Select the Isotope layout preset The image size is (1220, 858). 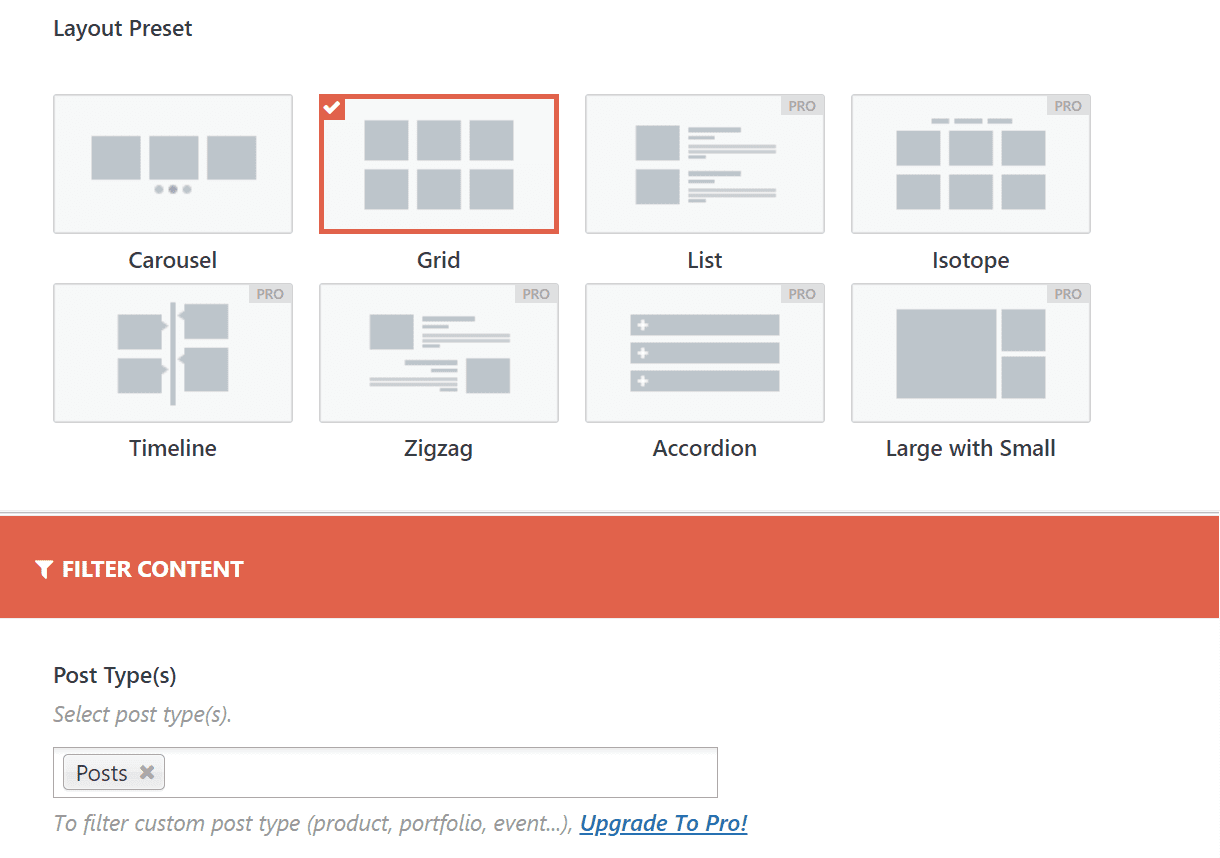coord(970,163)
